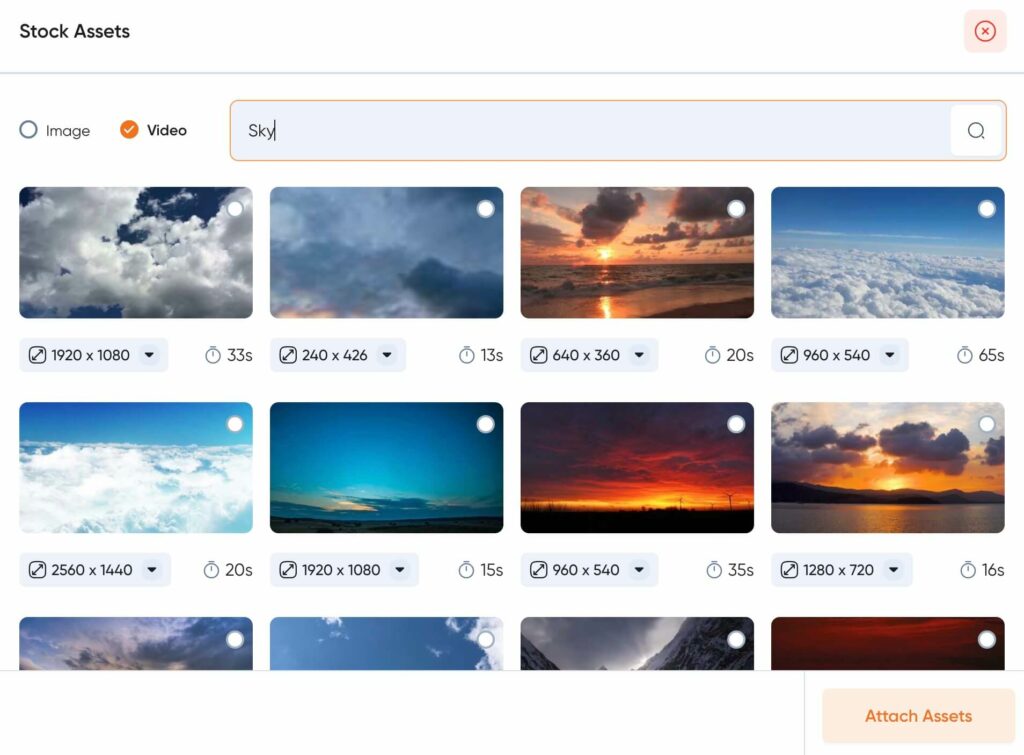Screen dimensions: 1024x755
Task: Click resize icon beside 1280 x 720
Action: click(789, 570)
